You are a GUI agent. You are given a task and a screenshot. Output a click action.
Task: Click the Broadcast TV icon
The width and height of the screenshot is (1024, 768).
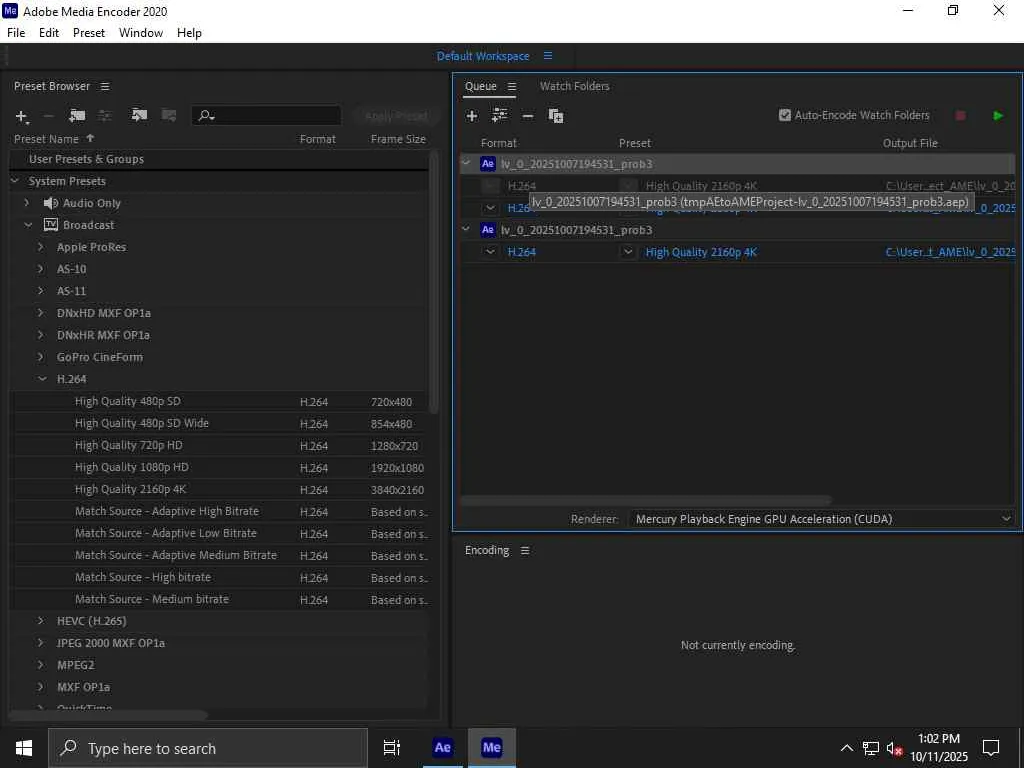click(x=50, y=225)
